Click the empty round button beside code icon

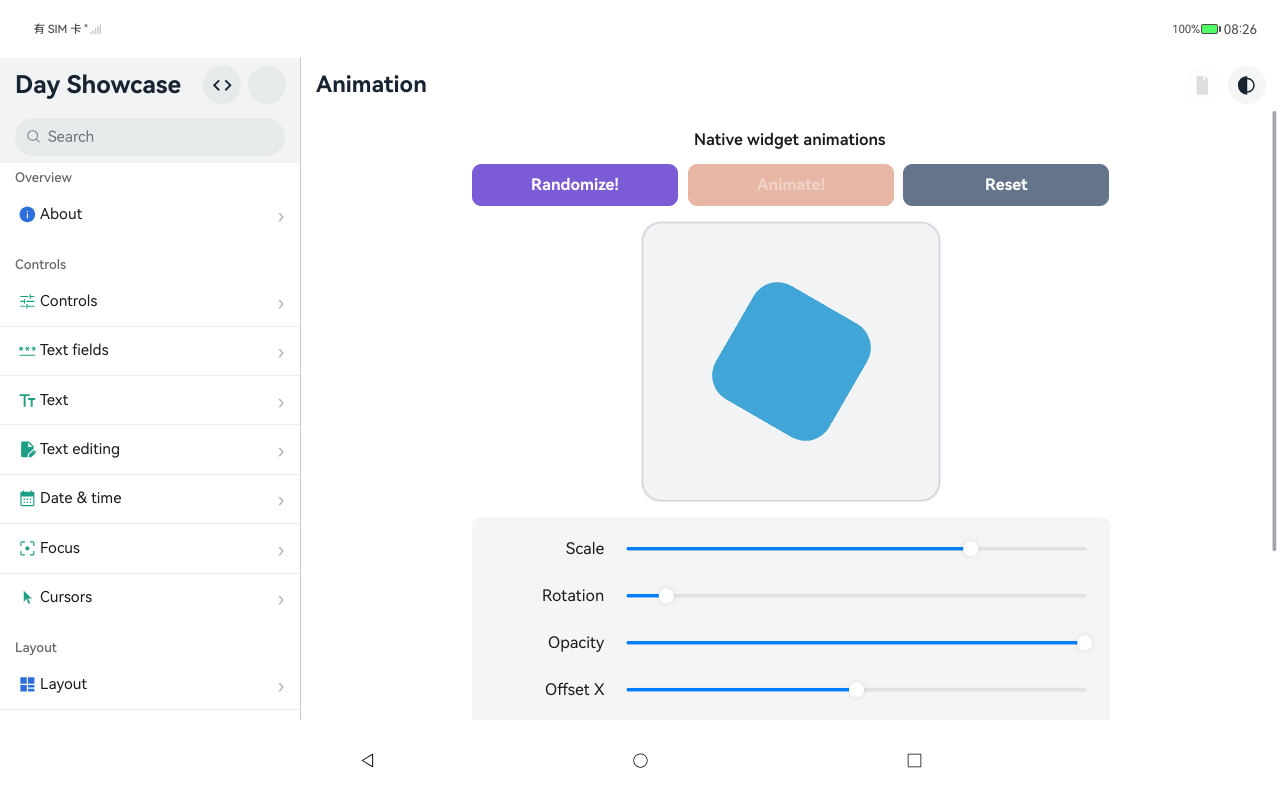click(x=267, y=85)
